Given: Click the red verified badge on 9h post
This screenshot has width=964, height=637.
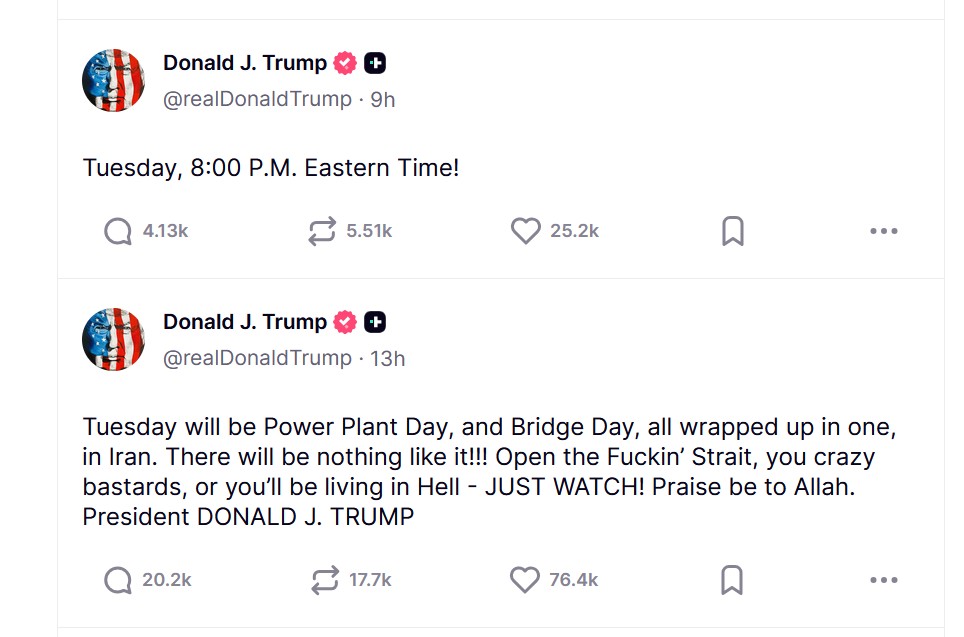Looking at the screenshot, I should [345, 63].
